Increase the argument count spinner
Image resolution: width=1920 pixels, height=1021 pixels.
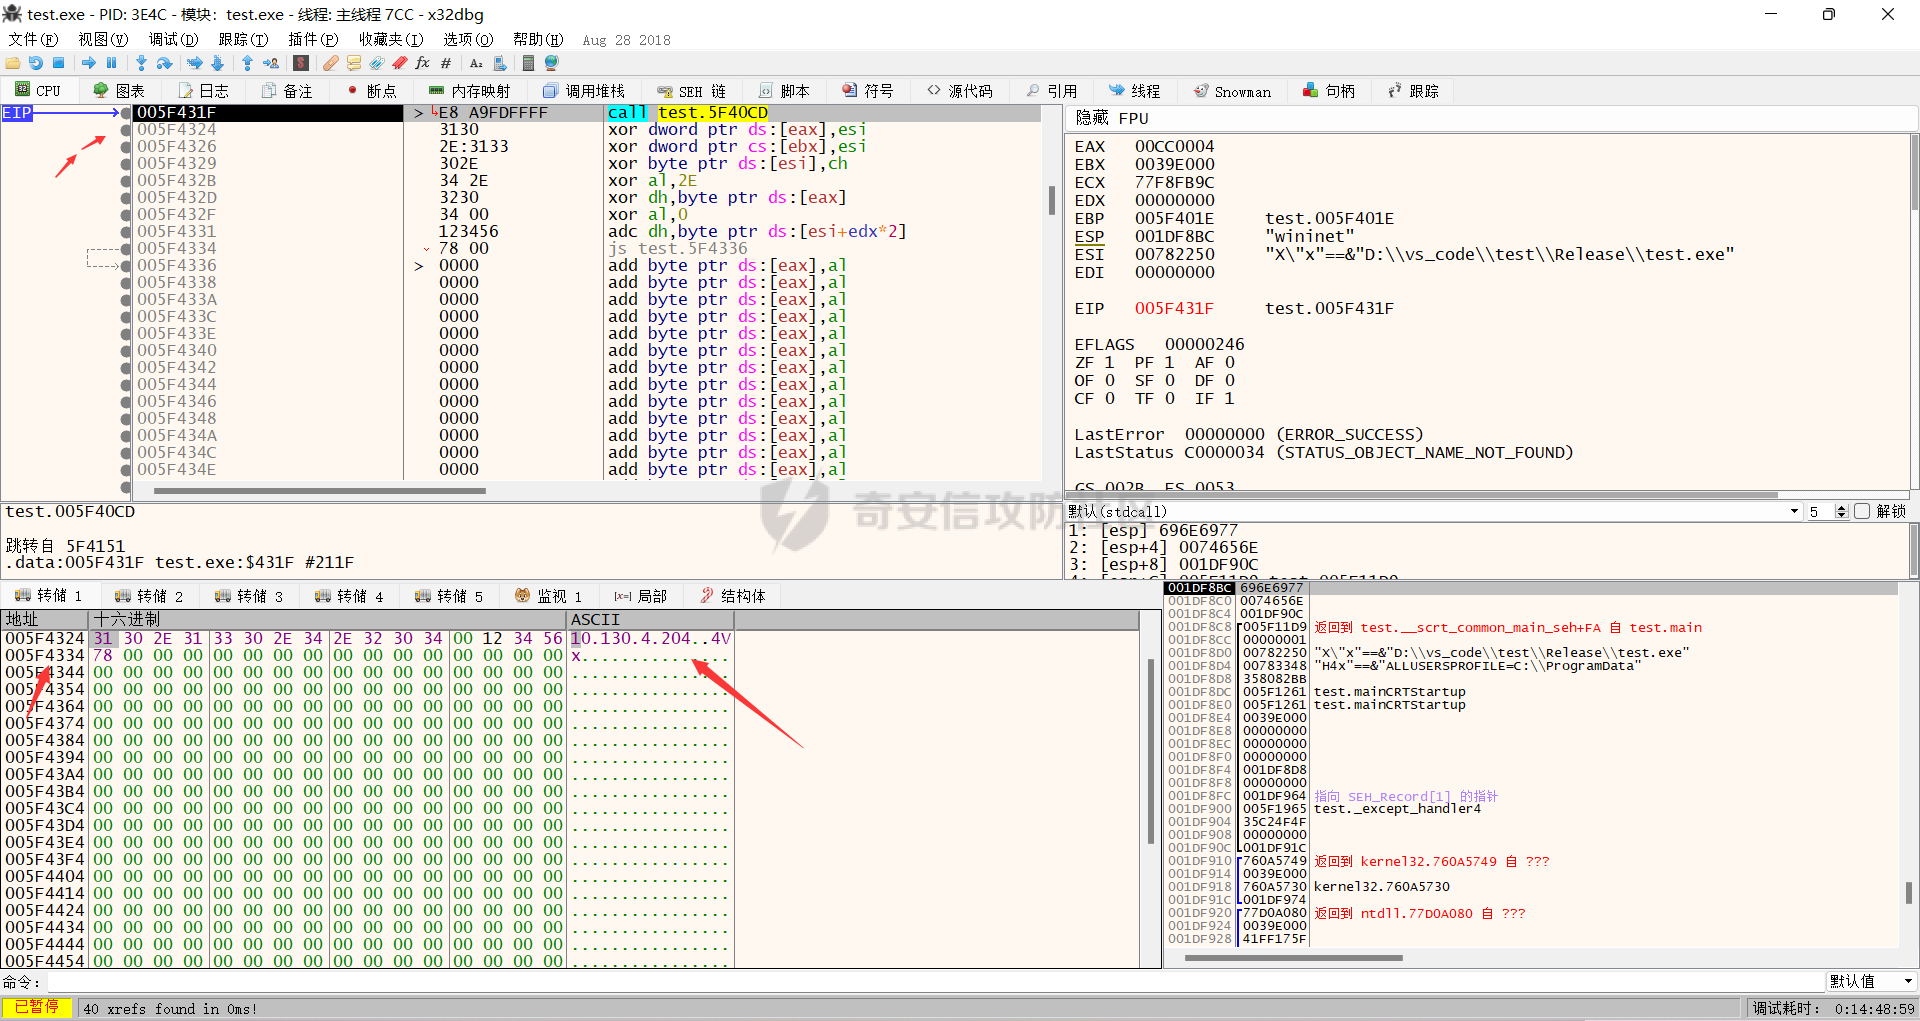tap(1842, 508)
